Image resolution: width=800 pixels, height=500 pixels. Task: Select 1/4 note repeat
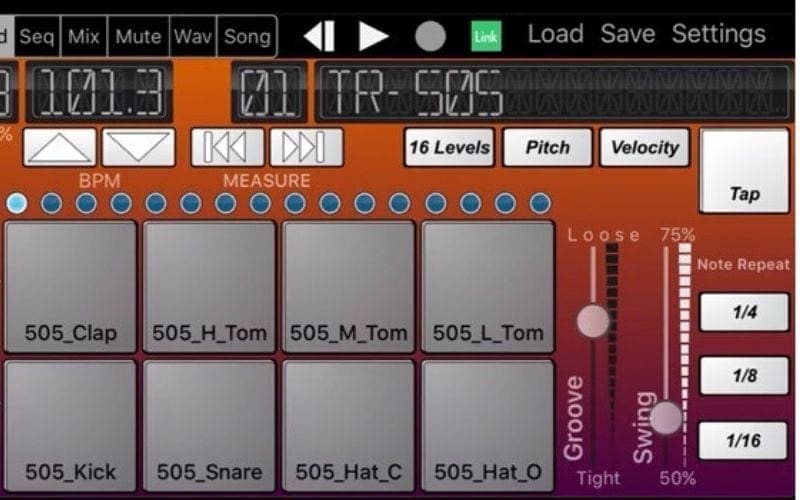tap(744, 312)
